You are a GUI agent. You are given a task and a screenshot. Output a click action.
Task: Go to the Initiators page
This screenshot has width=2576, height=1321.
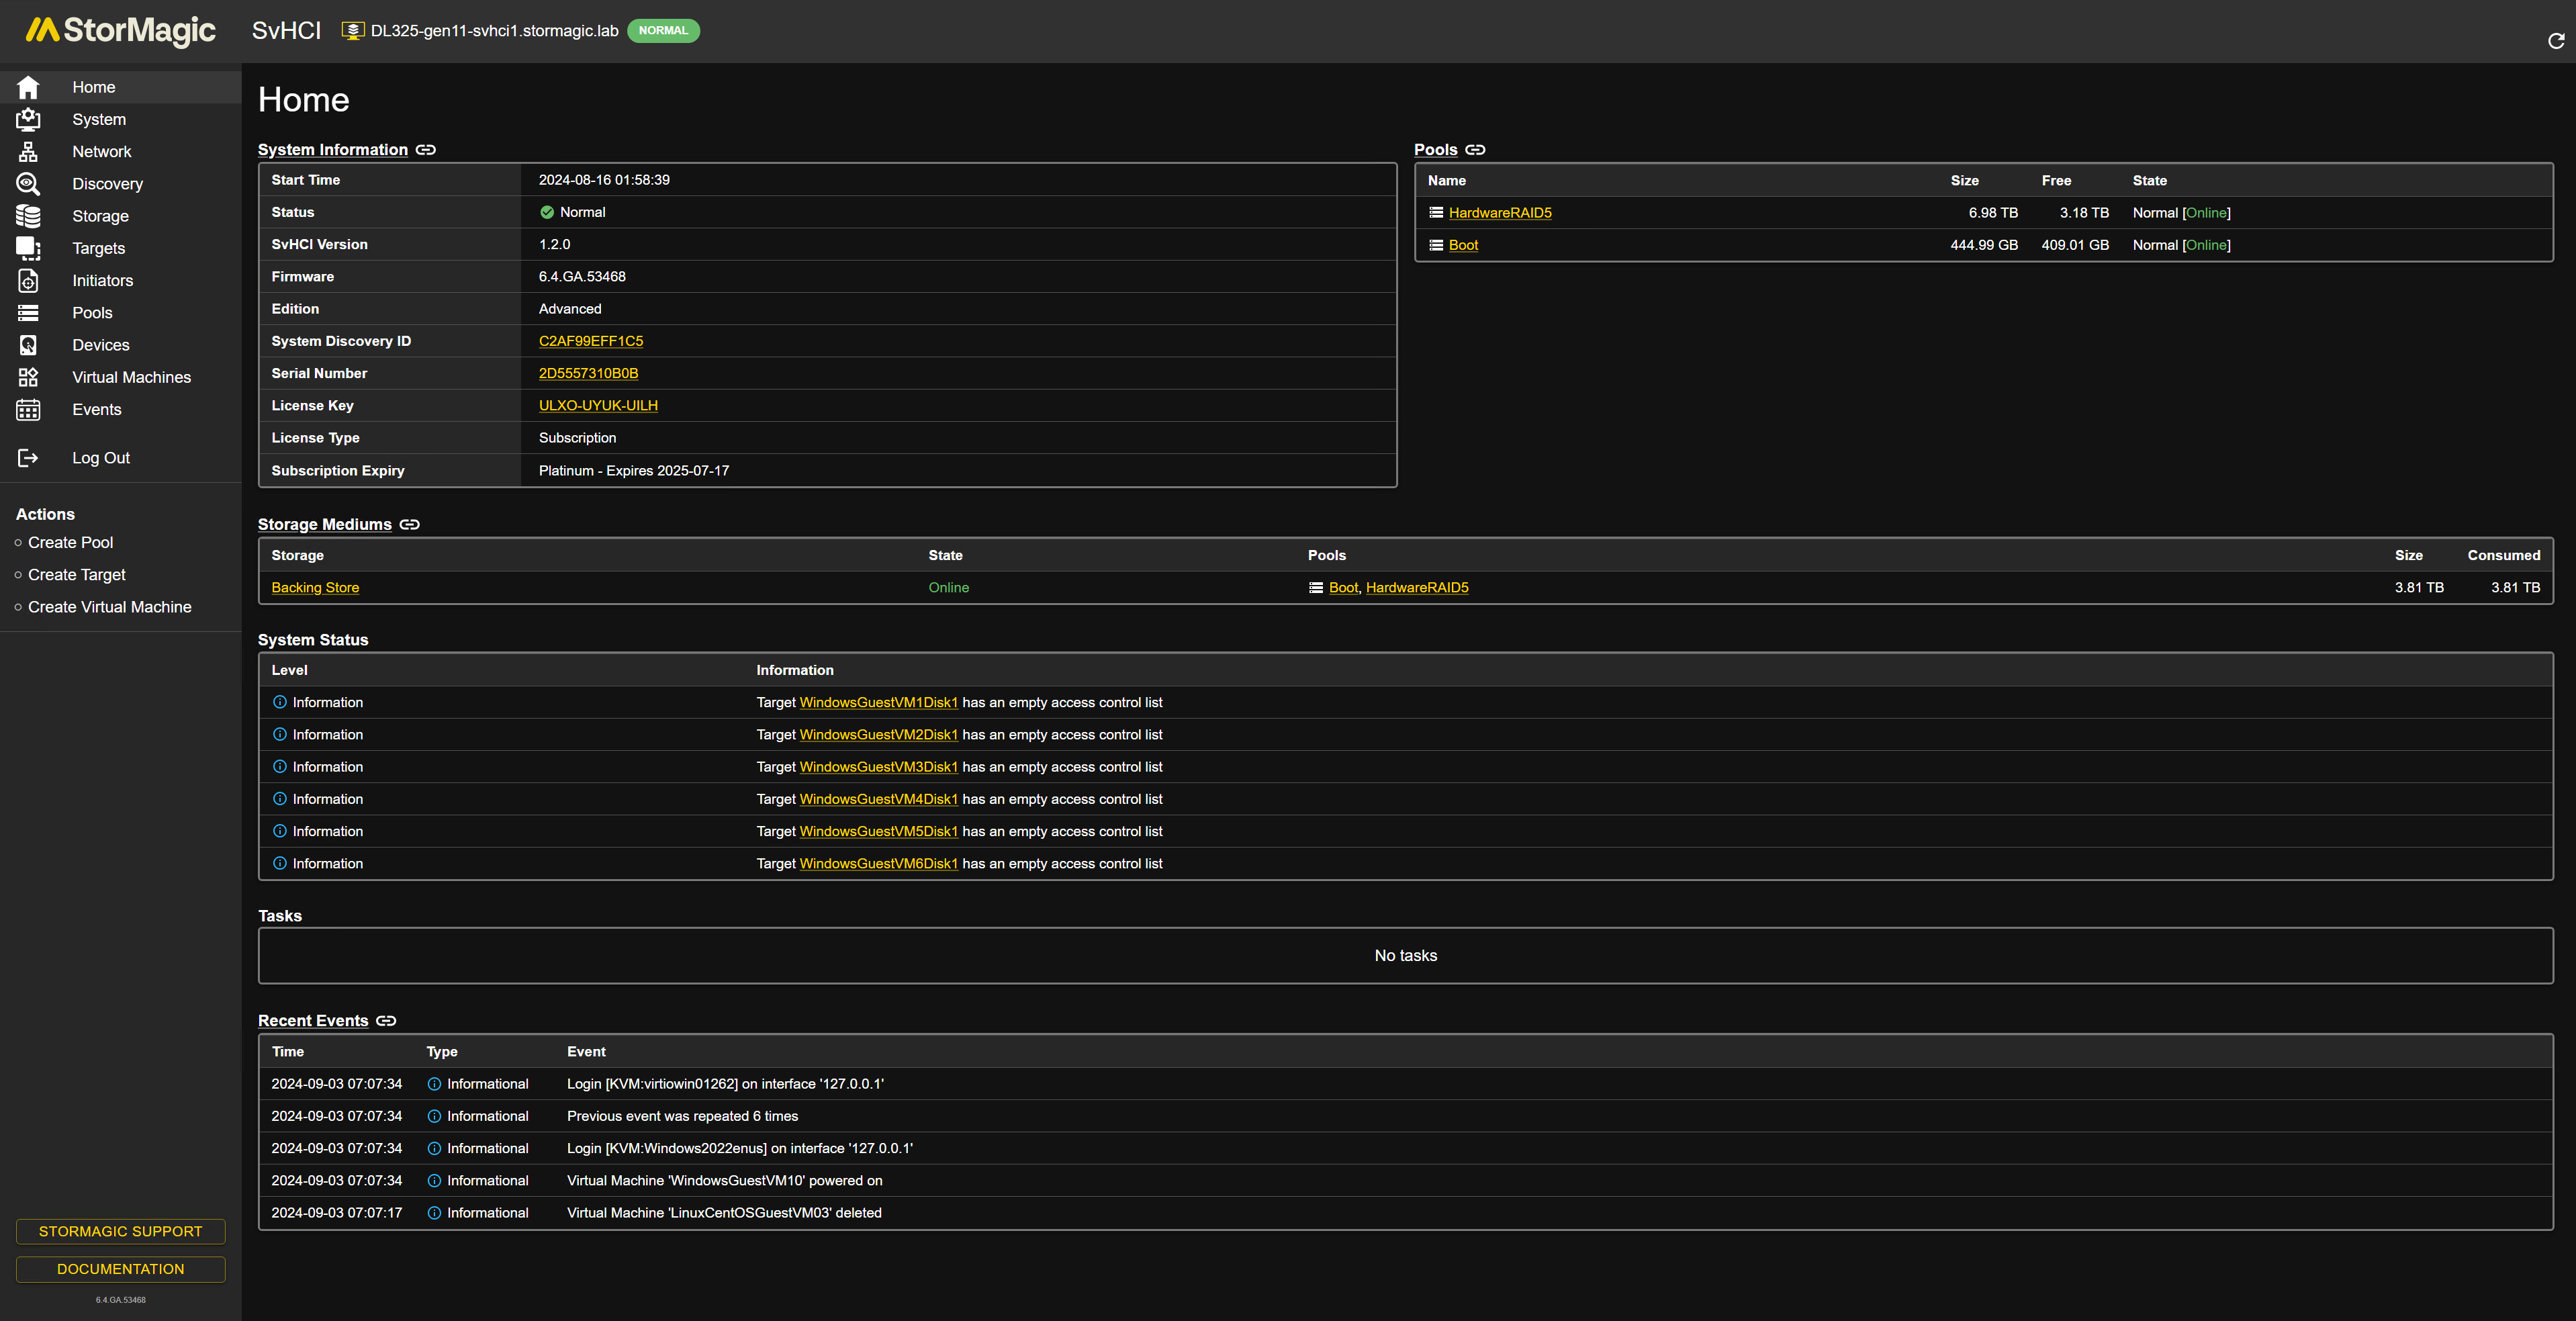(x=102, y=281)
